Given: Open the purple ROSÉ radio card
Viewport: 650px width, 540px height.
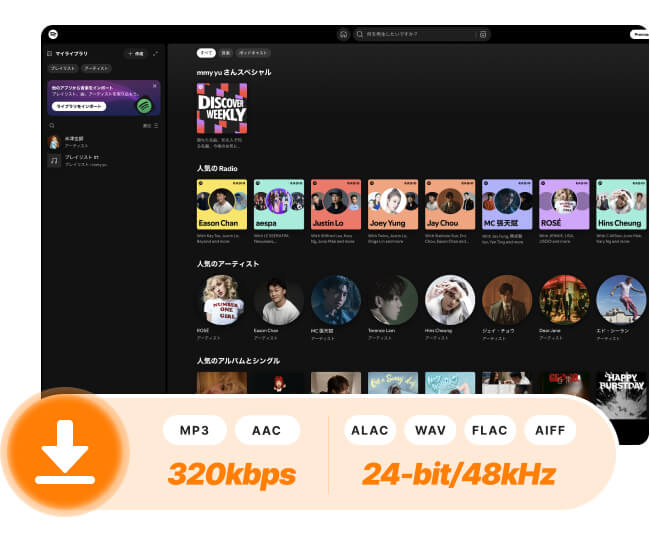Looking at the screenshot, I should pos(564,204).
